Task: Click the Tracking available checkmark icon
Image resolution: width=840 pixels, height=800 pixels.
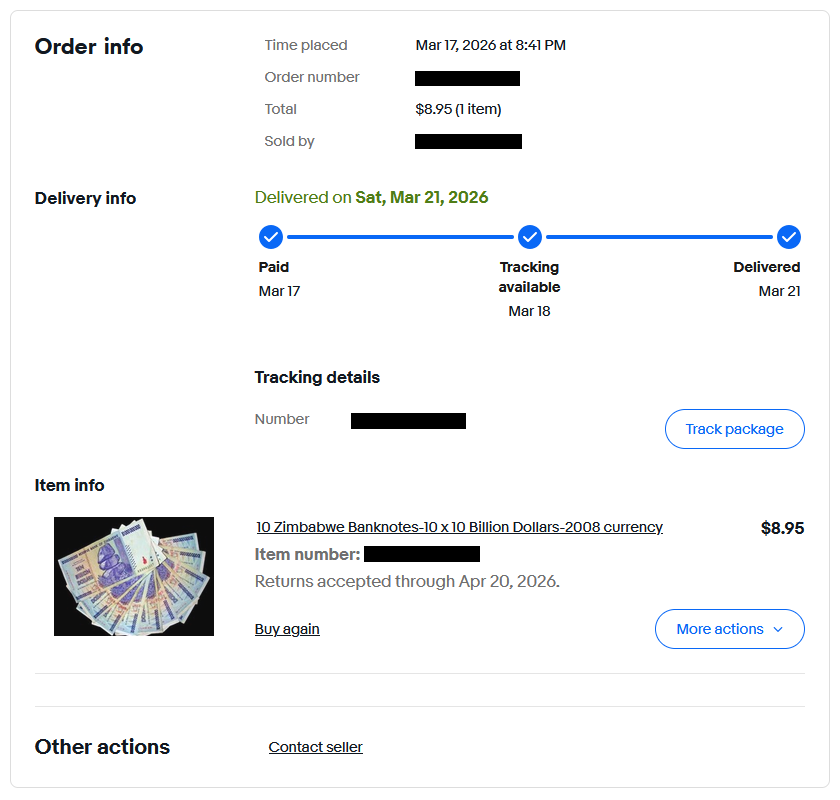Action: (530, 237)
